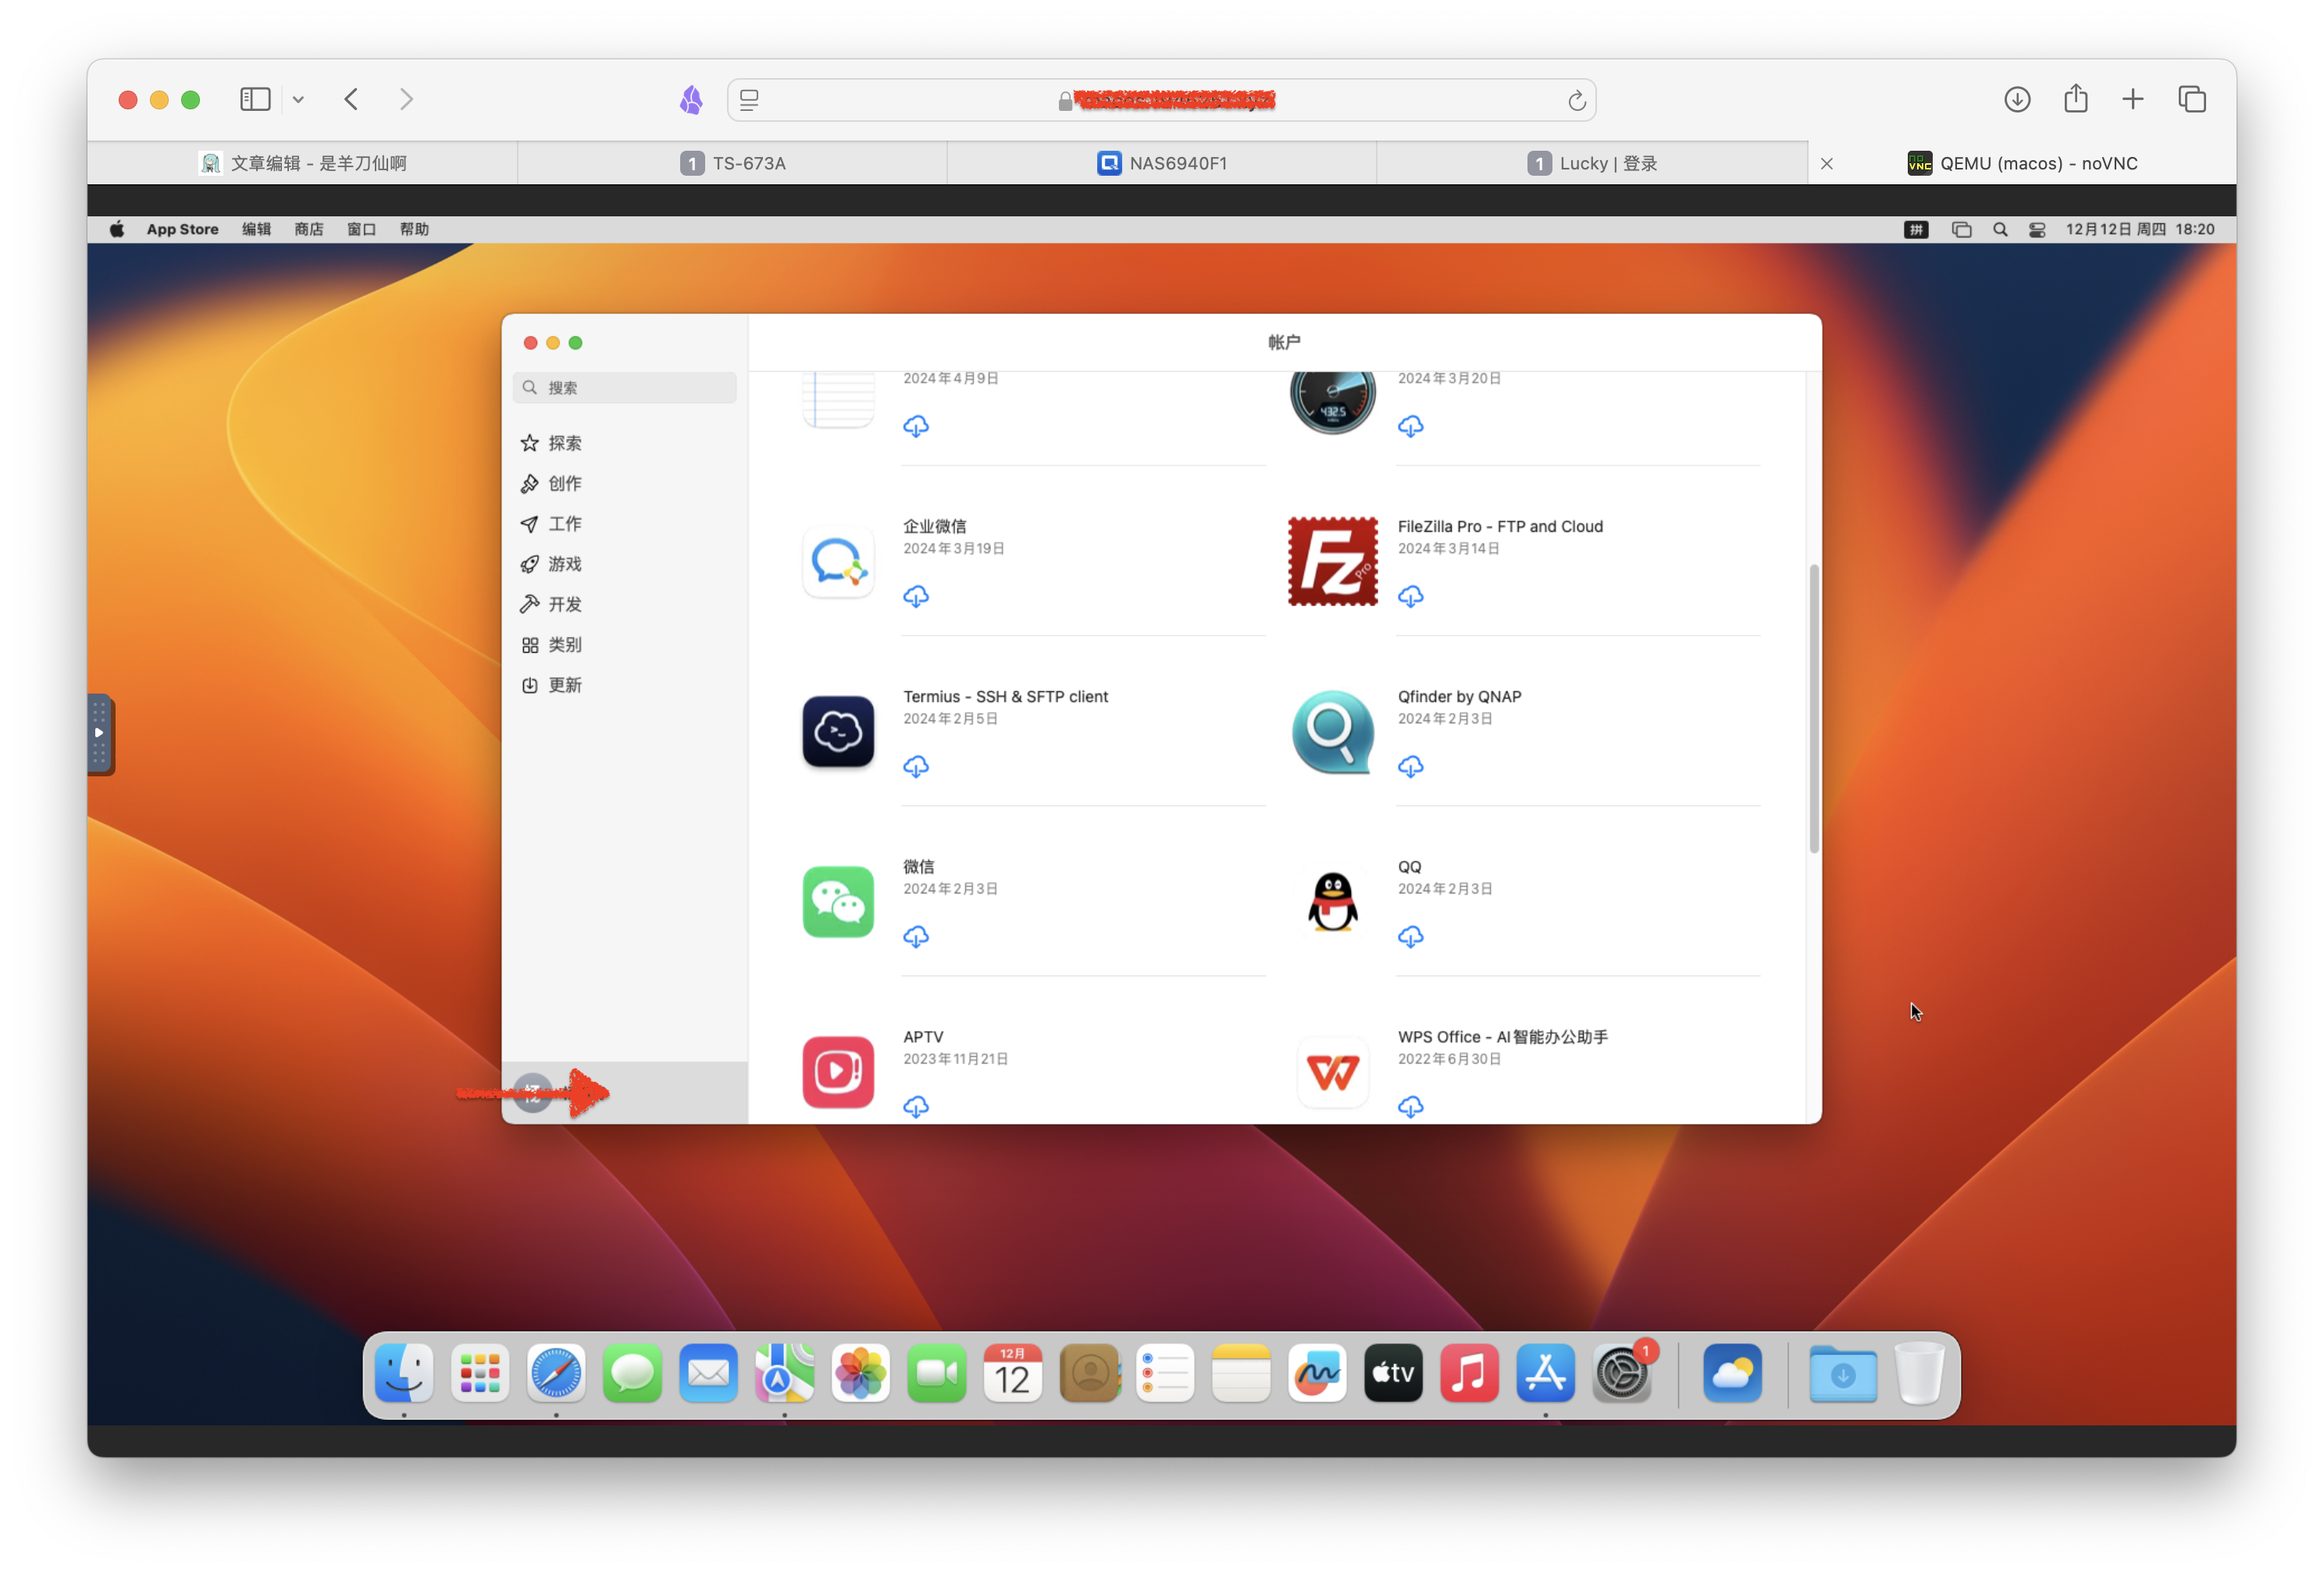Switch to the 文章编辑 browser tab
The image size is (2324, 1573).
tap(302, 163)
